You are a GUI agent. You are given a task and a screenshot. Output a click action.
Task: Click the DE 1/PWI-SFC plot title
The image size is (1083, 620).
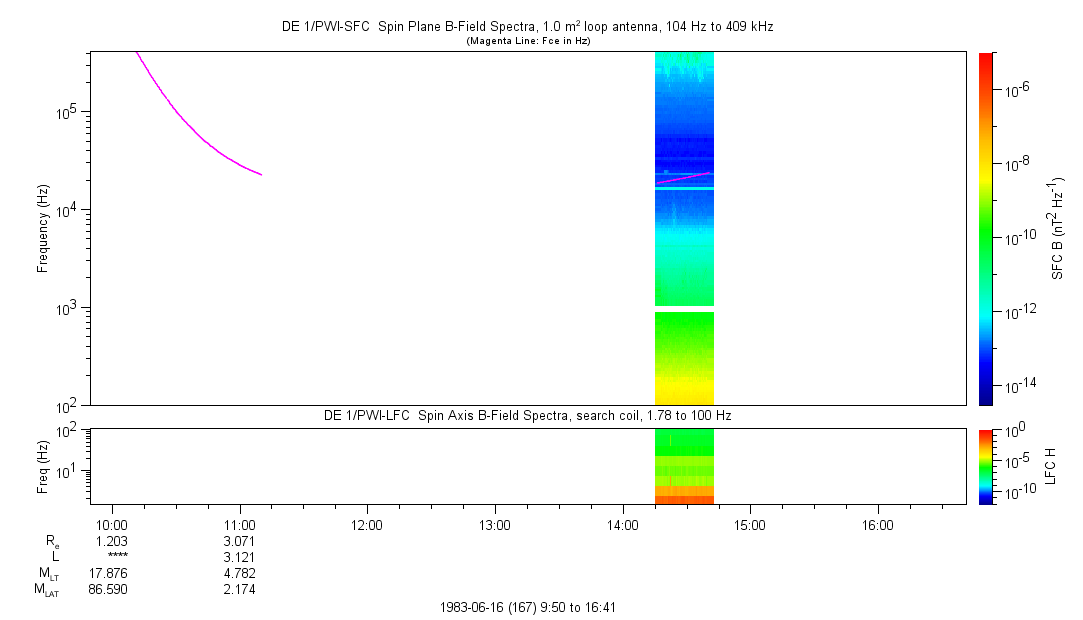coord(527,27)
